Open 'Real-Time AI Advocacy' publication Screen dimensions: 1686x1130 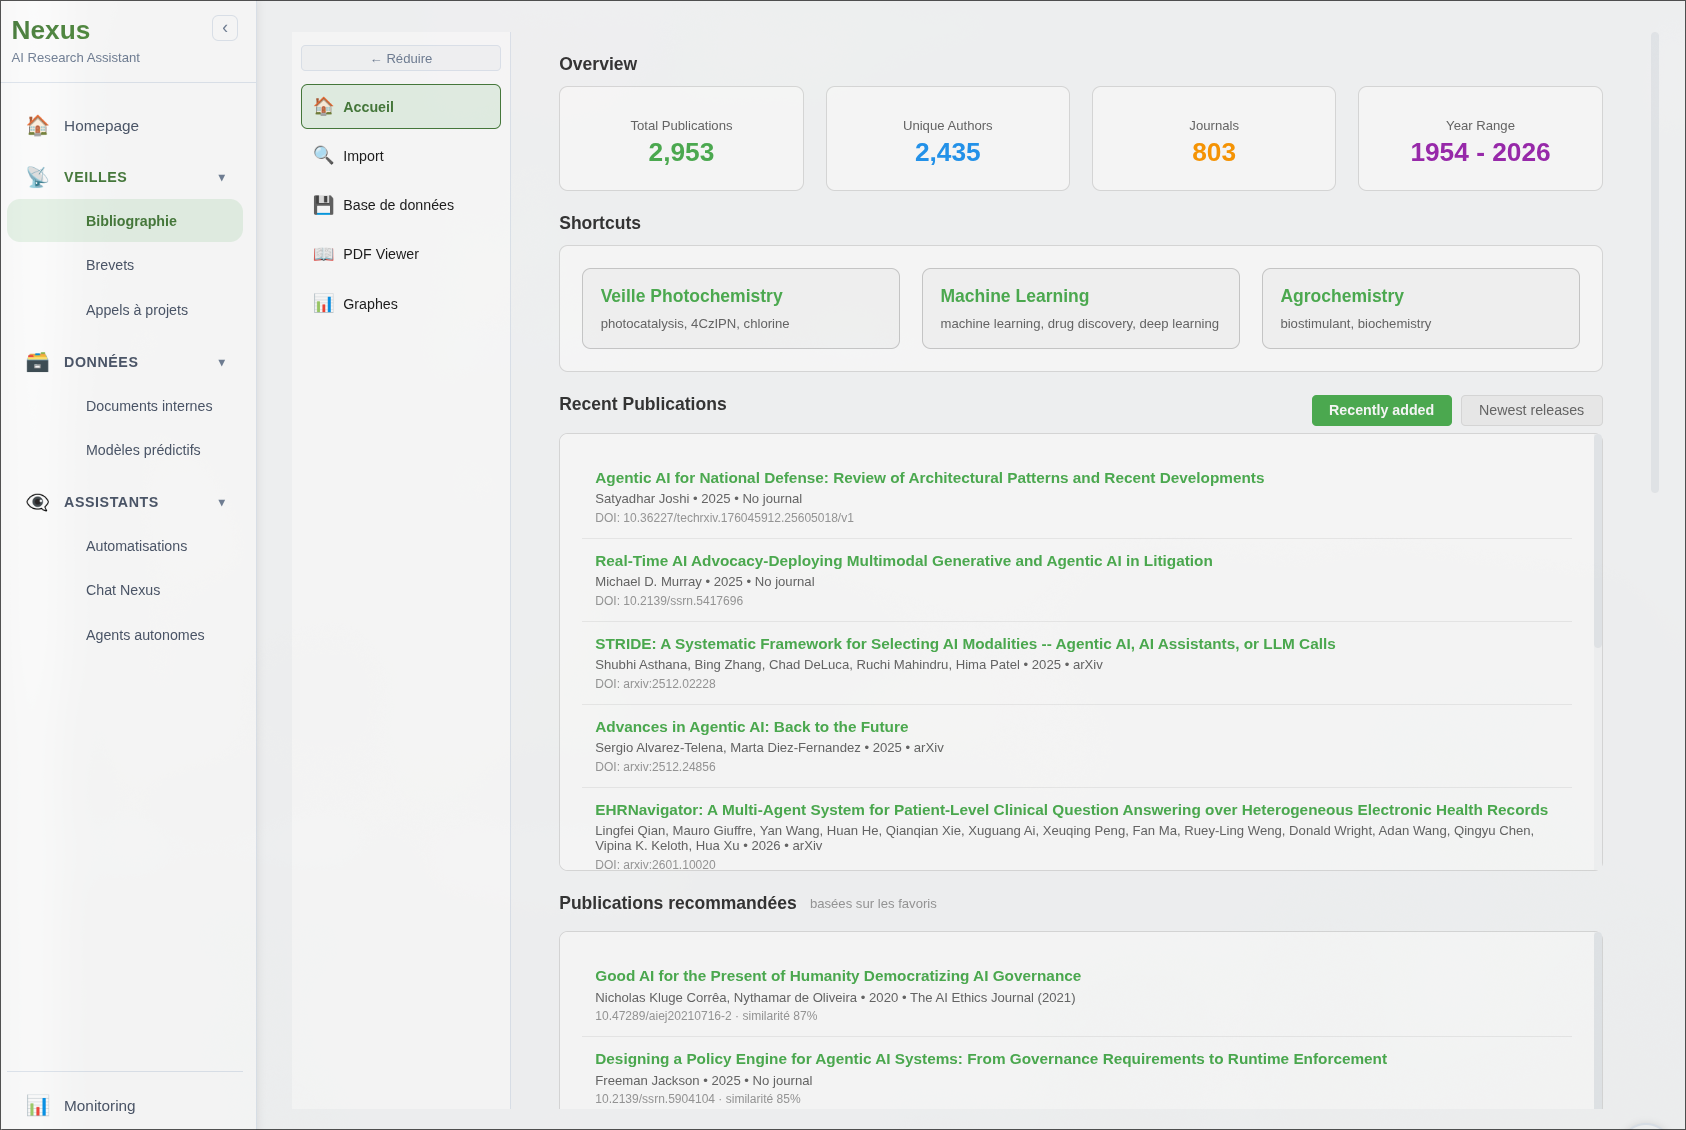click(903, 561)
